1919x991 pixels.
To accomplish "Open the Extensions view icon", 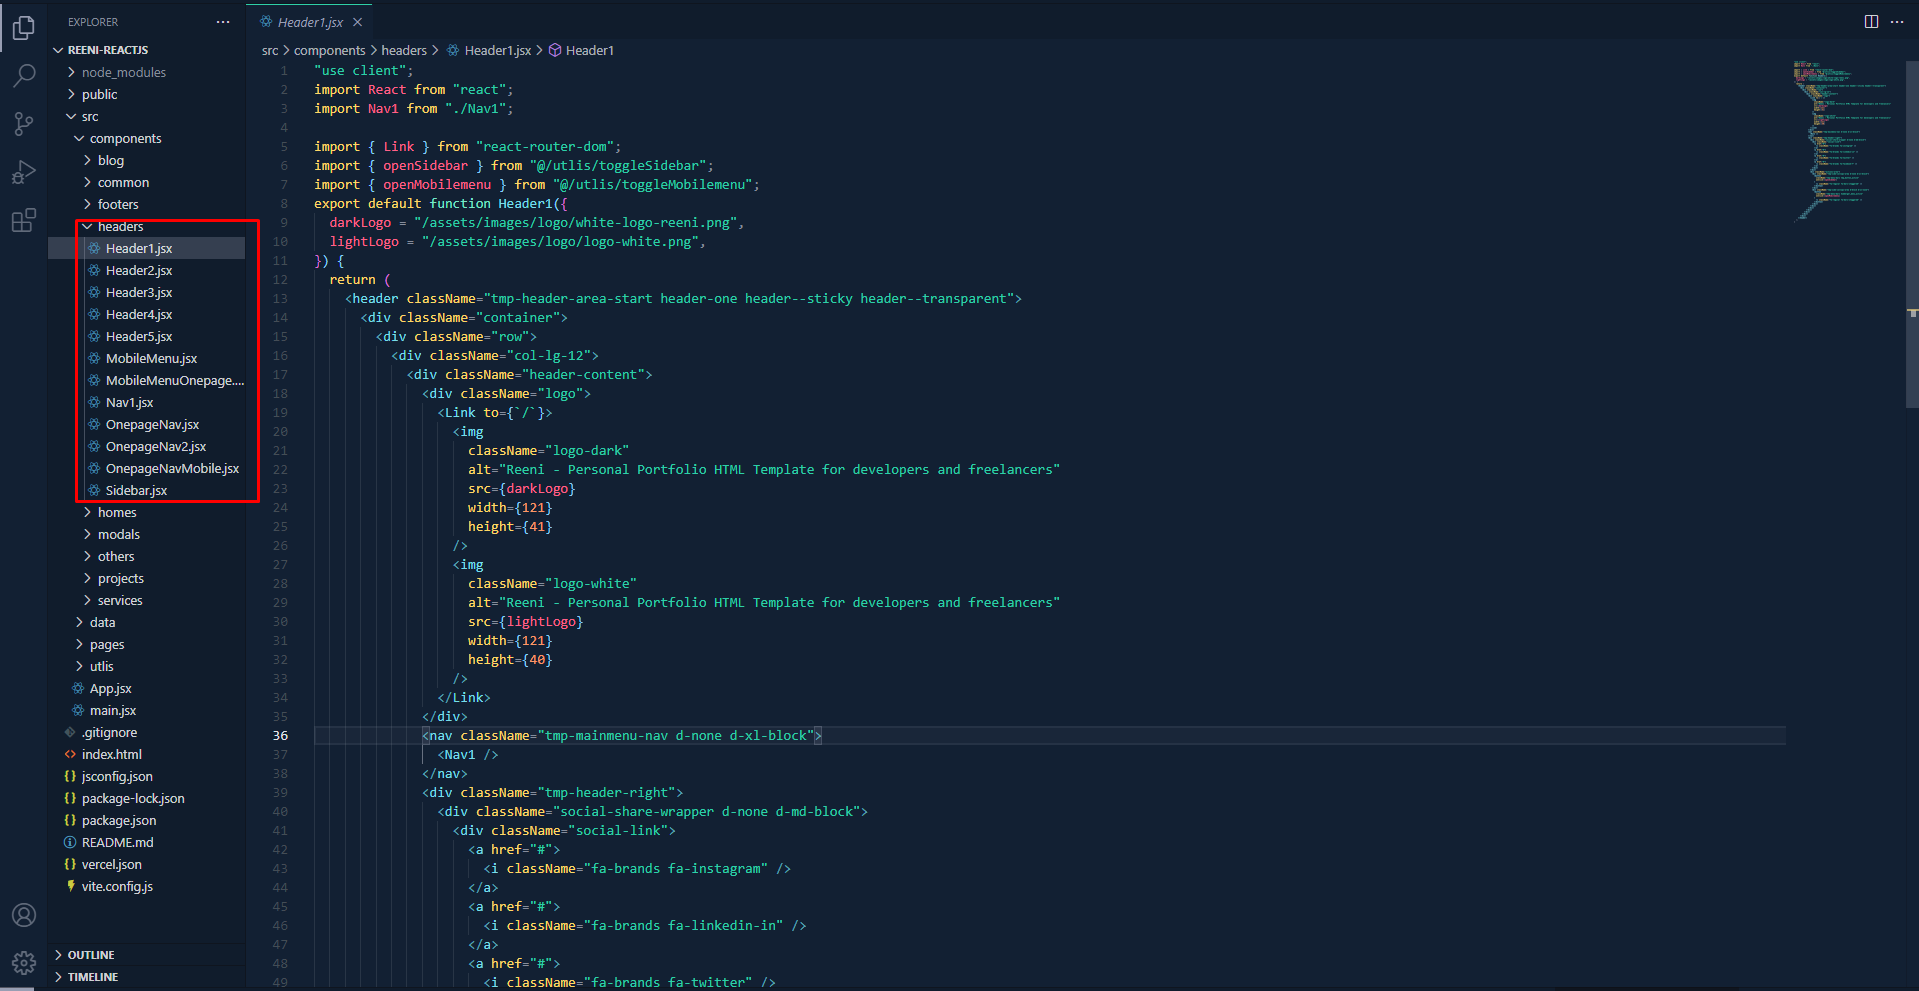I will [24, 220].
